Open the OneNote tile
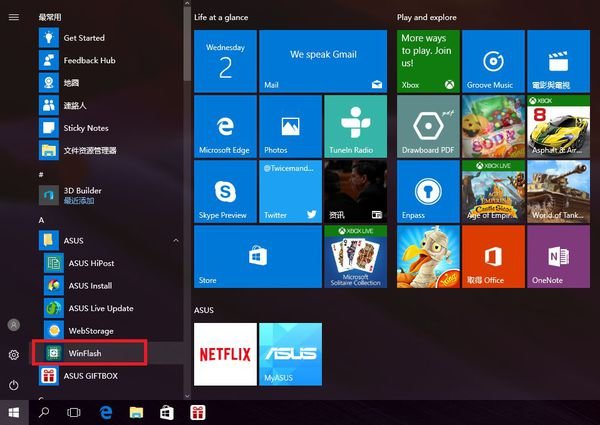 558,256
